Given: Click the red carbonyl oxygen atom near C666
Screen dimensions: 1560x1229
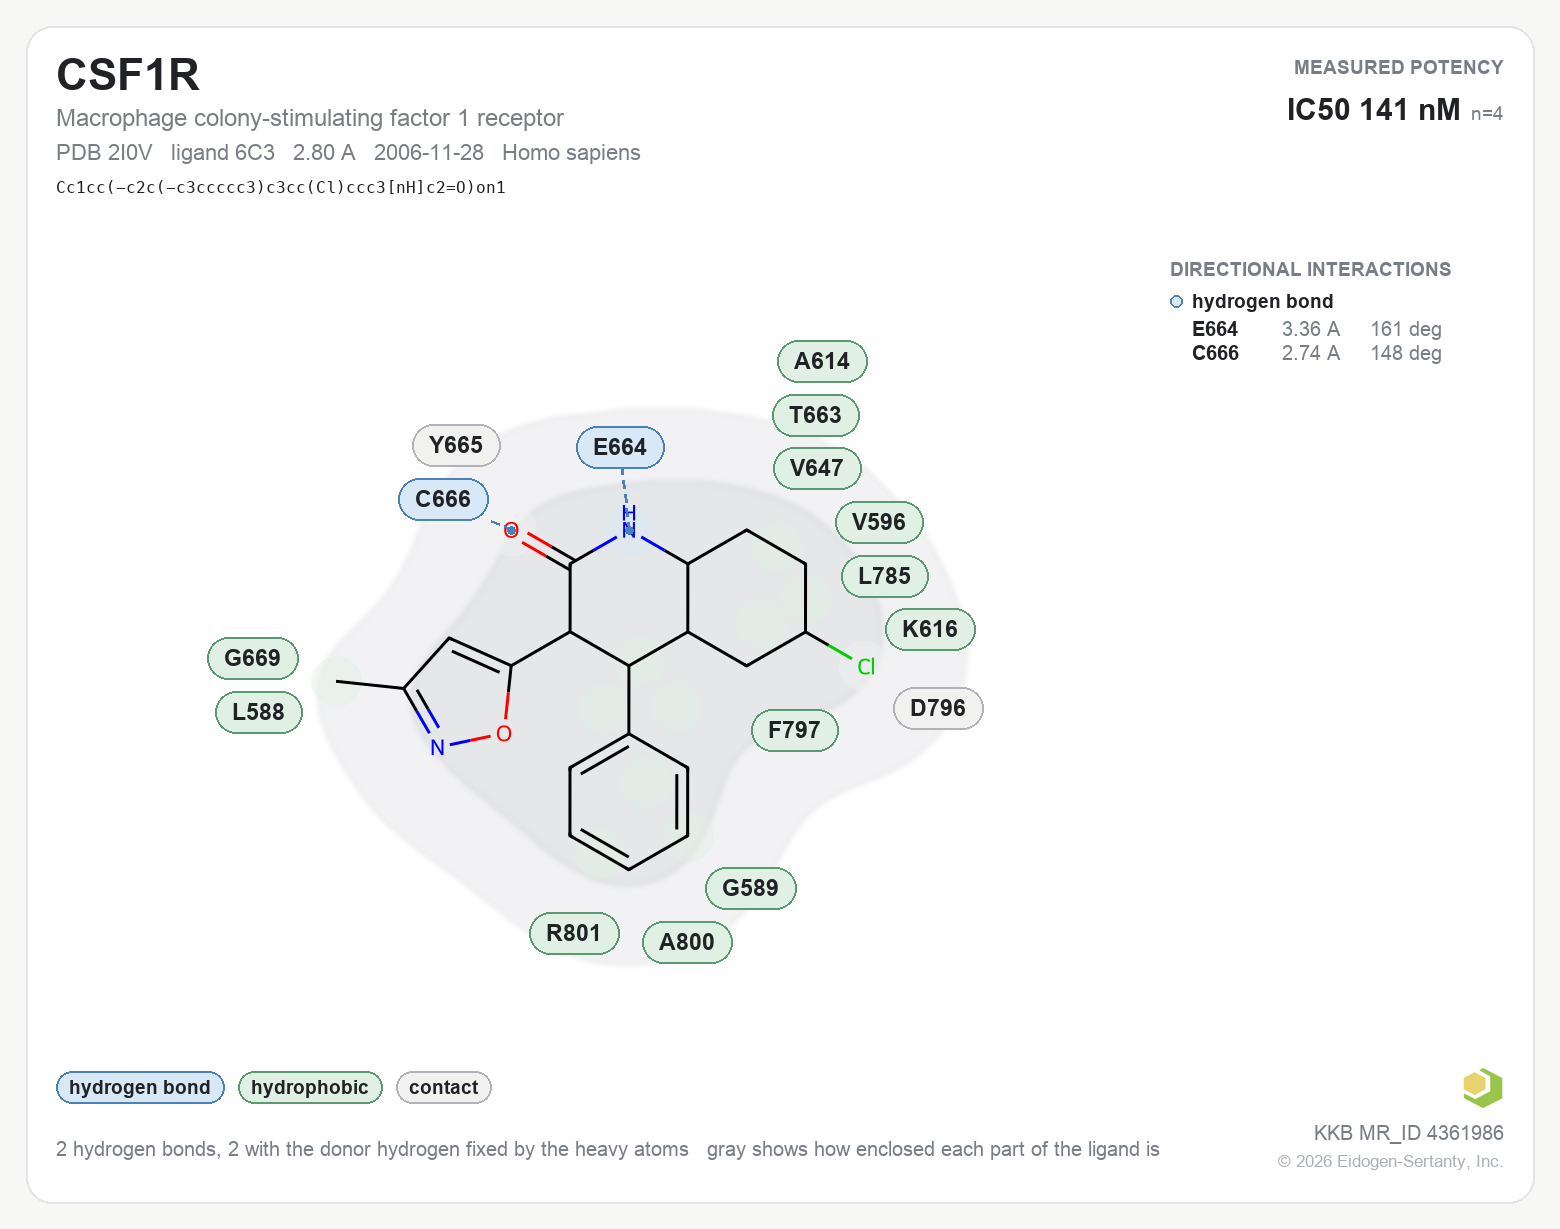Looking at the screenshot, I should coord(511,530).
